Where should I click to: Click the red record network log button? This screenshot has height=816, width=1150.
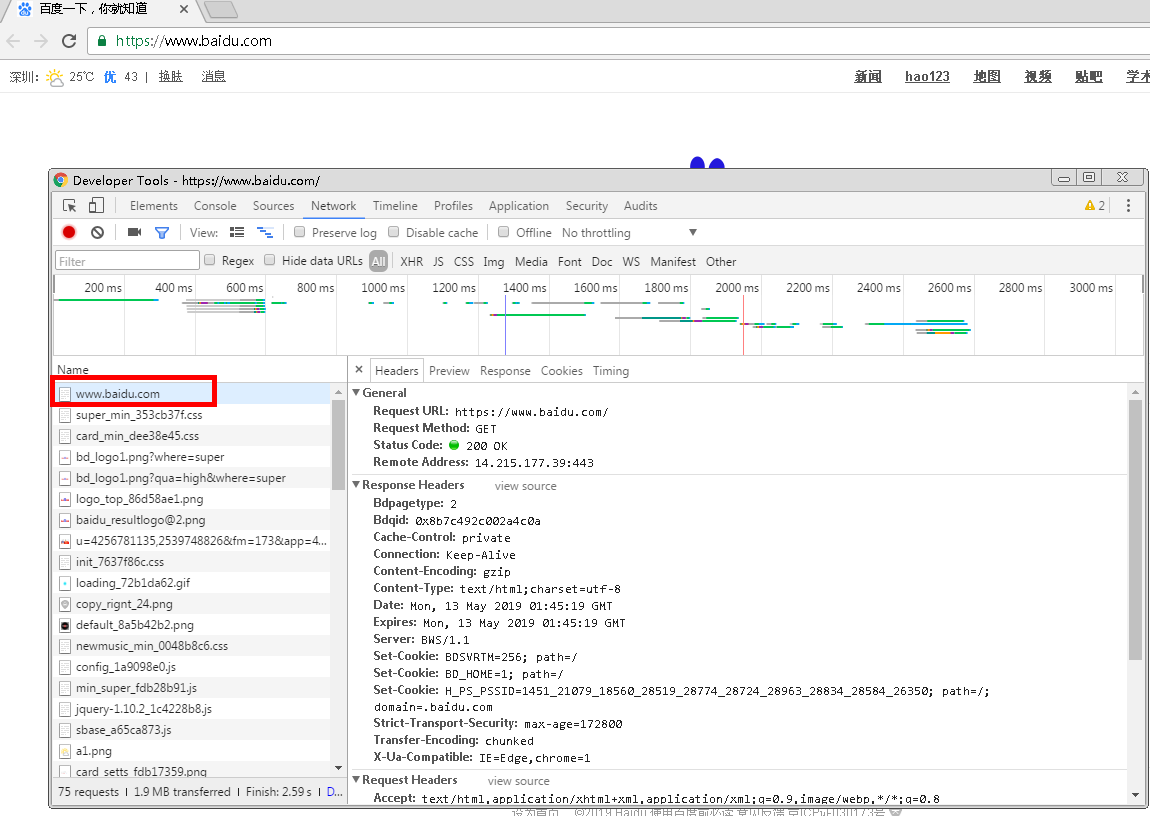coord(69,232)
